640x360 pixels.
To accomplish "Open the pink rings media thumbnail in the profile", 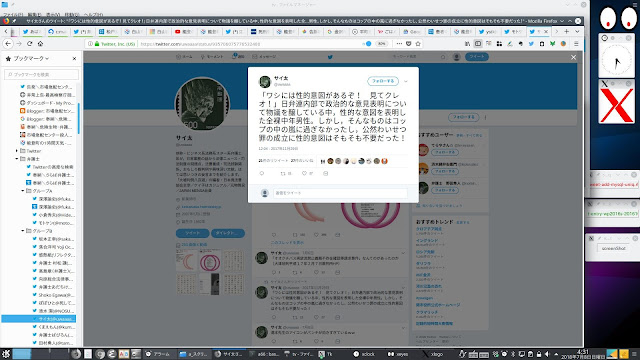I will (210, 261).
